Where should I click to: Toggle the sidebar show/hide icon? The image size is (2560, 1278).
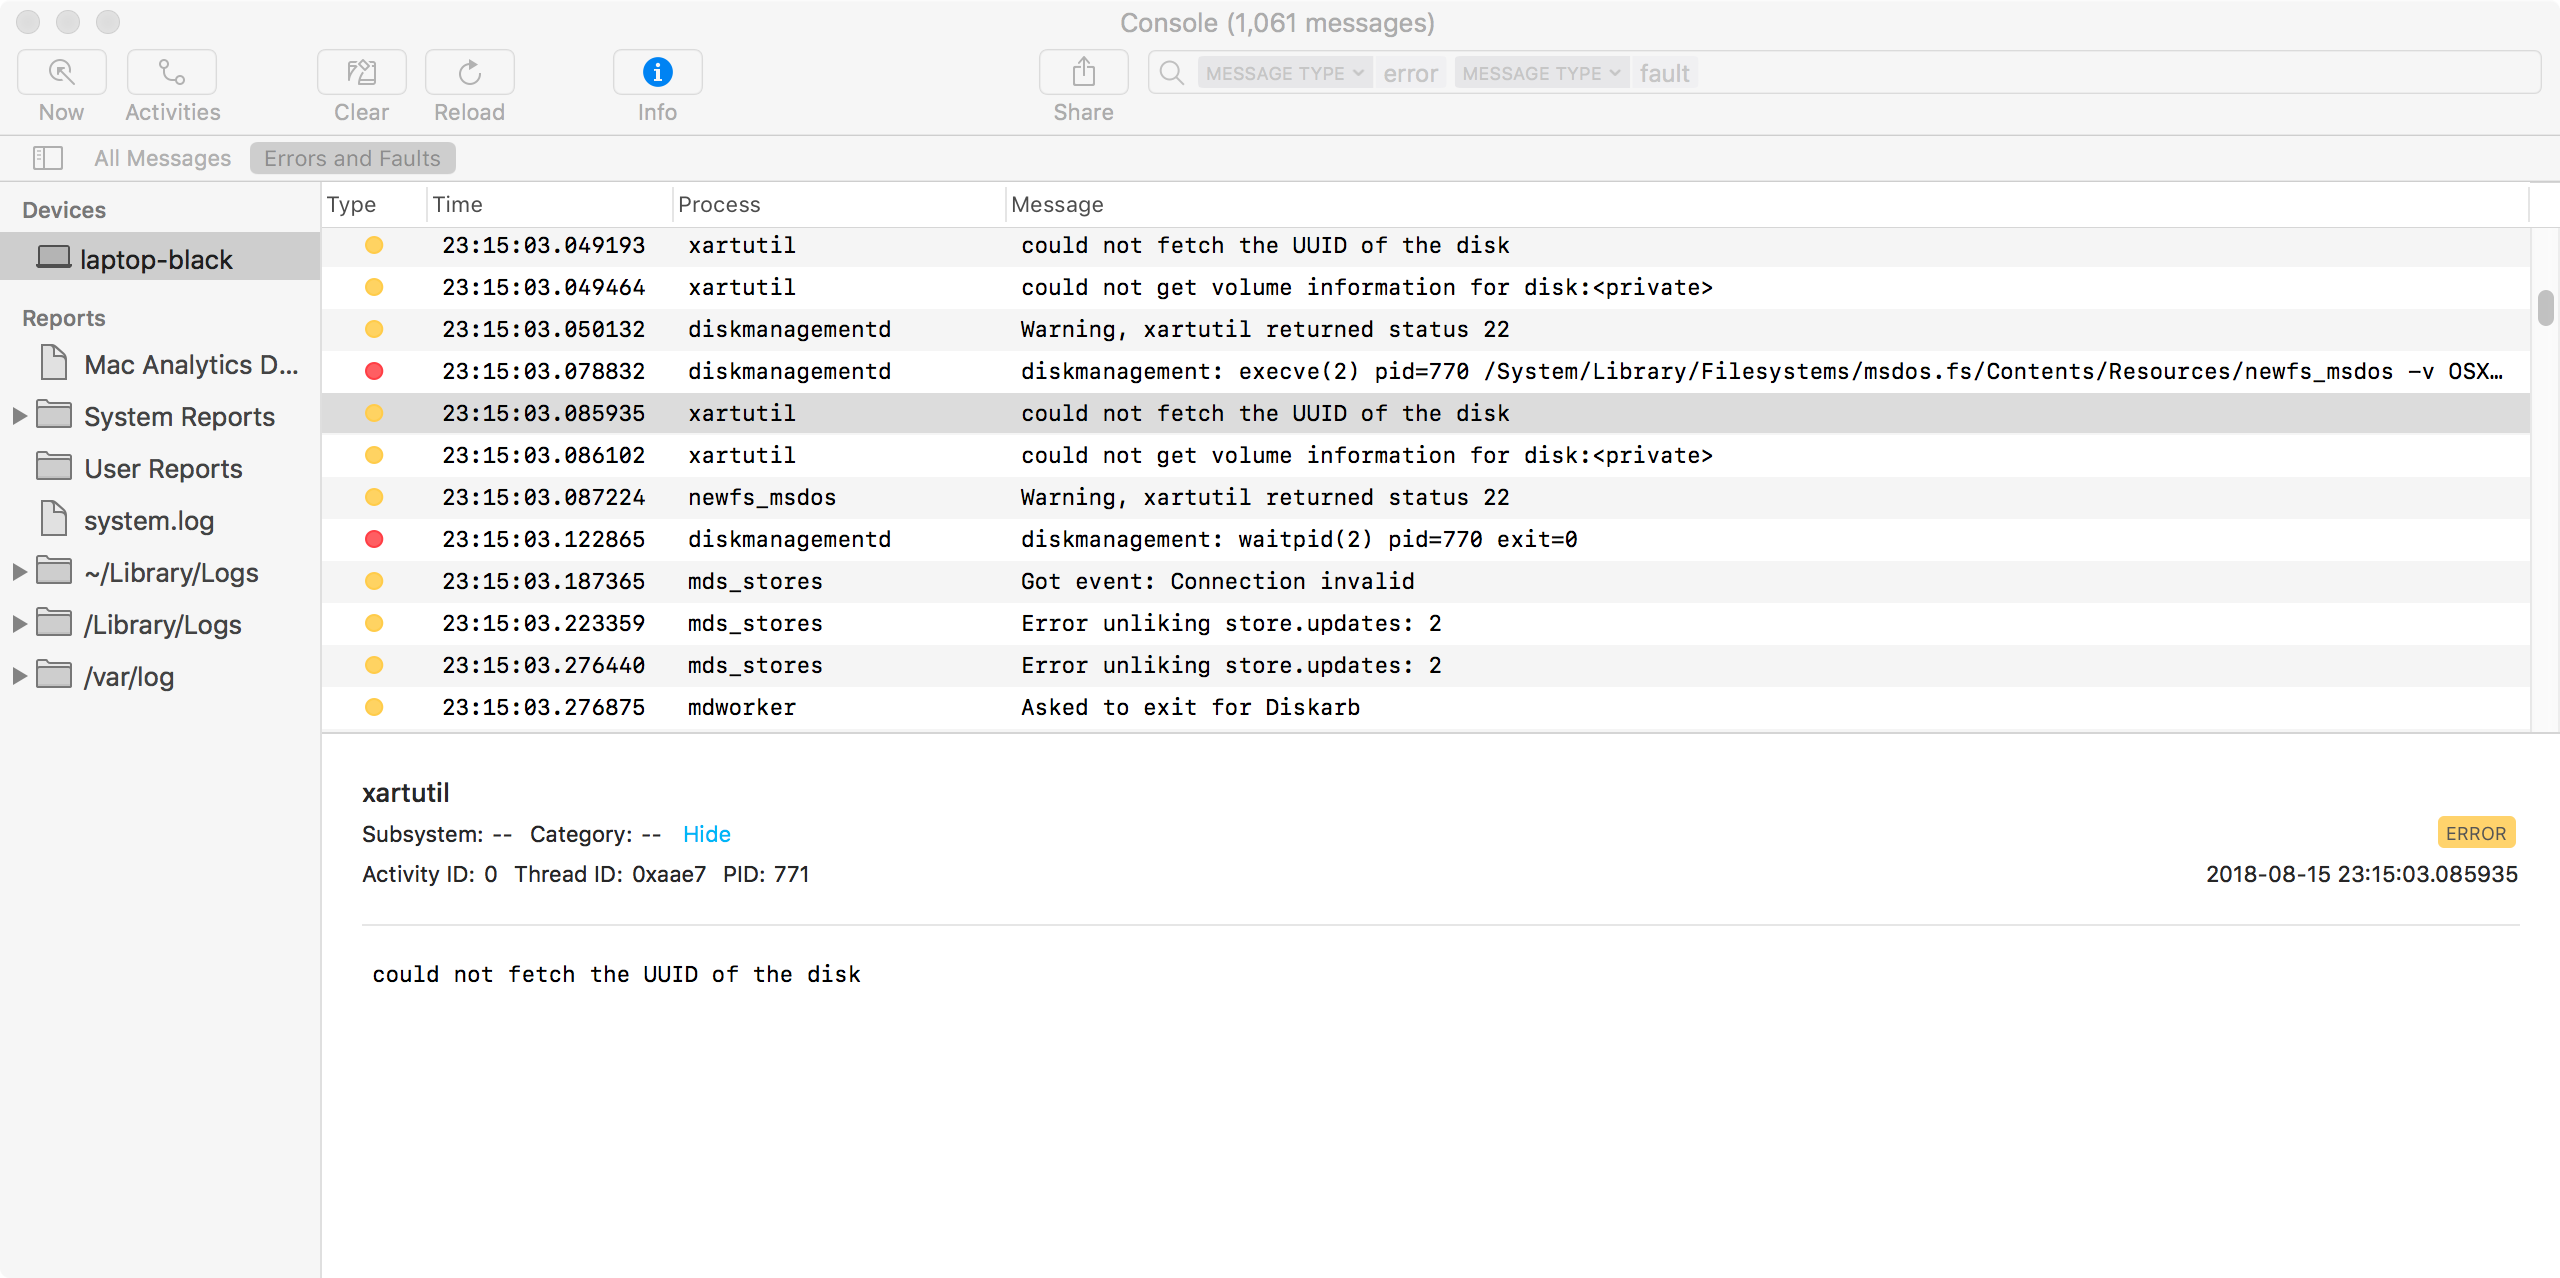click(48, 158)
